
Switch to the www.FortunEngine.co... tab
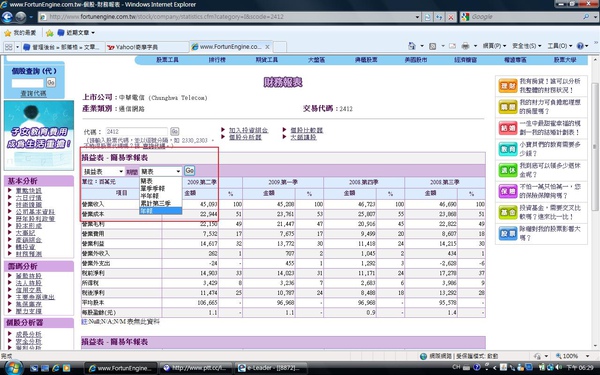(x=230, y=47)
